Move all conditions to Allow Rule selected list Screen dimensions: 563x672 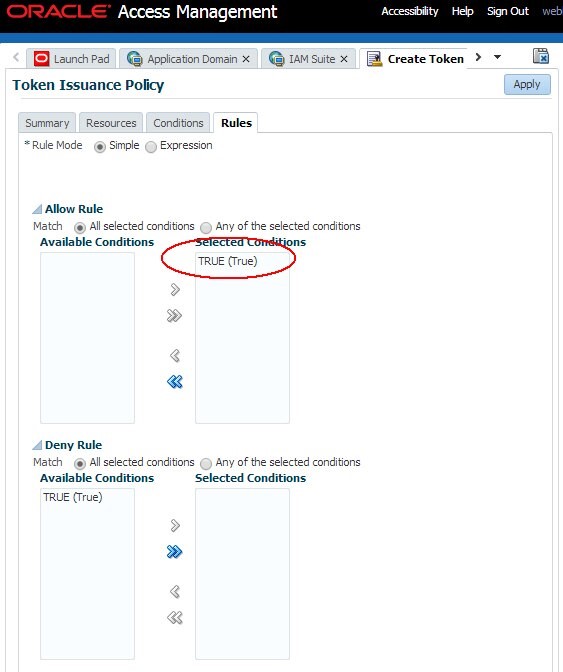pyautogui.click(x=174, y=316)
